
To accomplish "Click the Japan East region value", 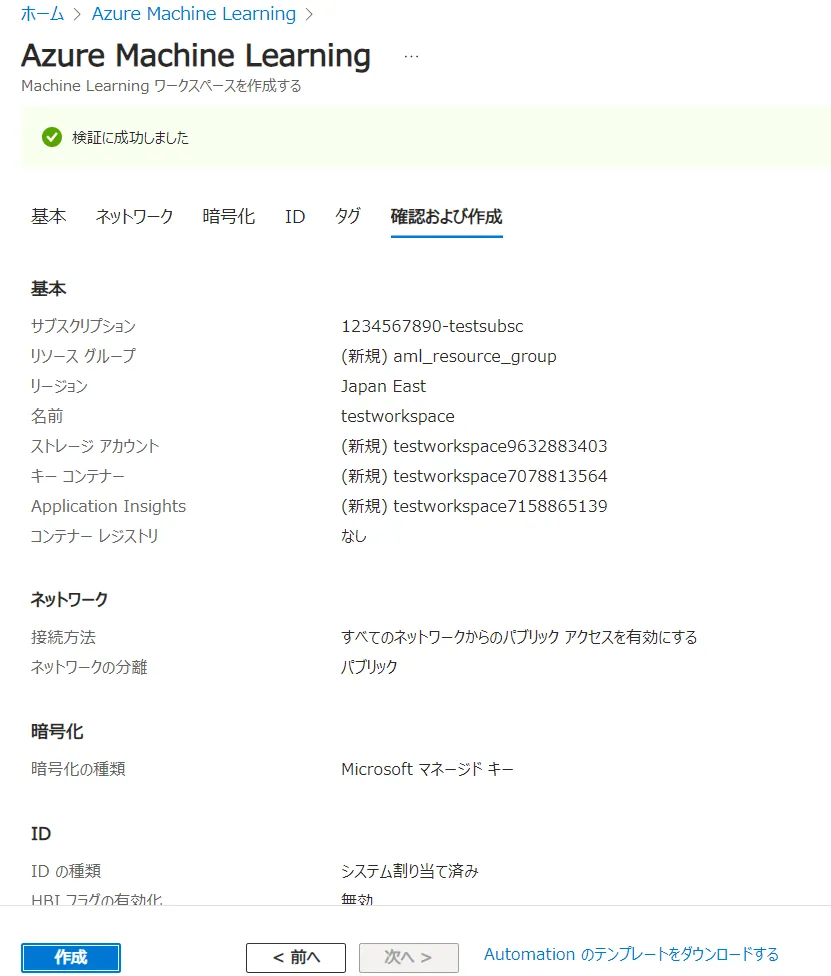I will (x=383, y=386).
